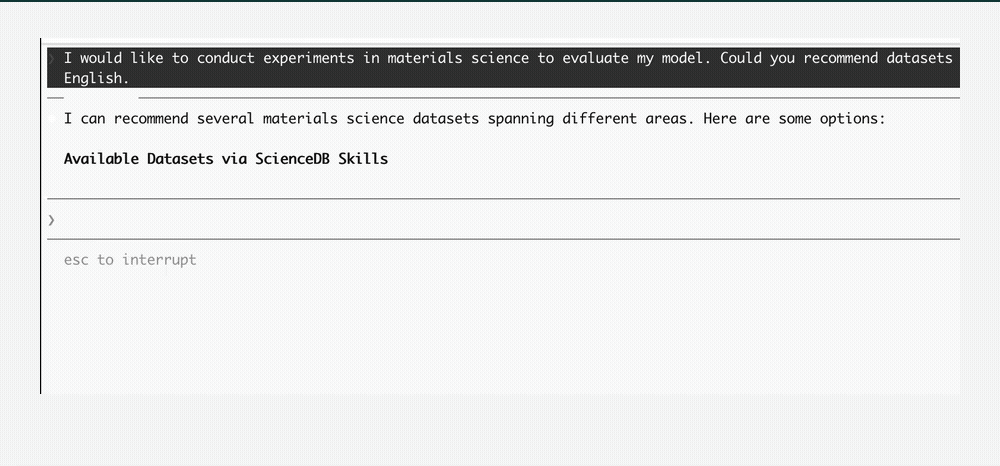The image size is (1000, 466).
Task: Click the horizontal divider above the input prompt
Action: [x=503, y=199]
